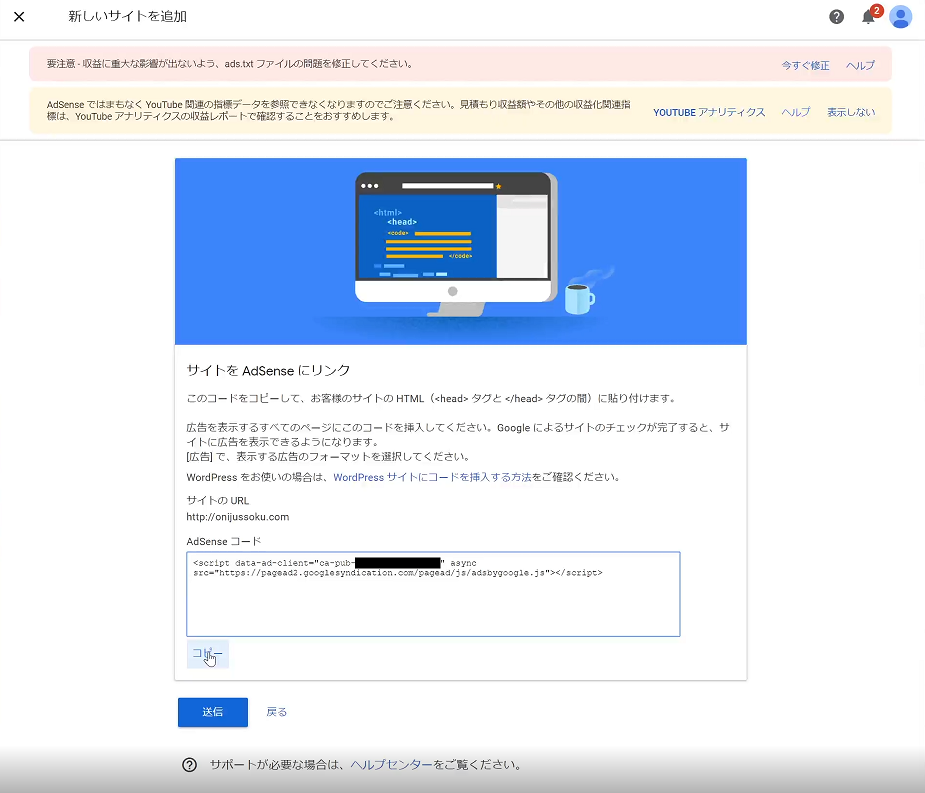Viewport: 925px width, 793px height.
Task: Select the site URL http://onijussoku.com text
Action: pyautogui.click(x=238, y=517)
